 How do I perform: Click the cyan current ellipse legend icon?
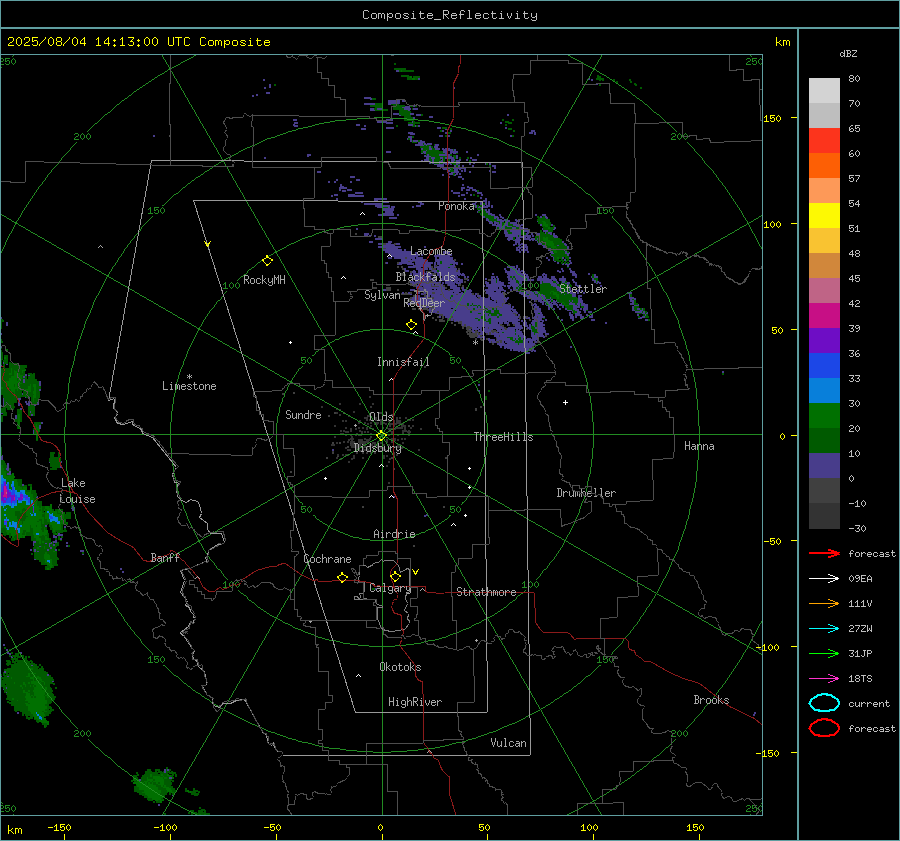click(824, 703)
